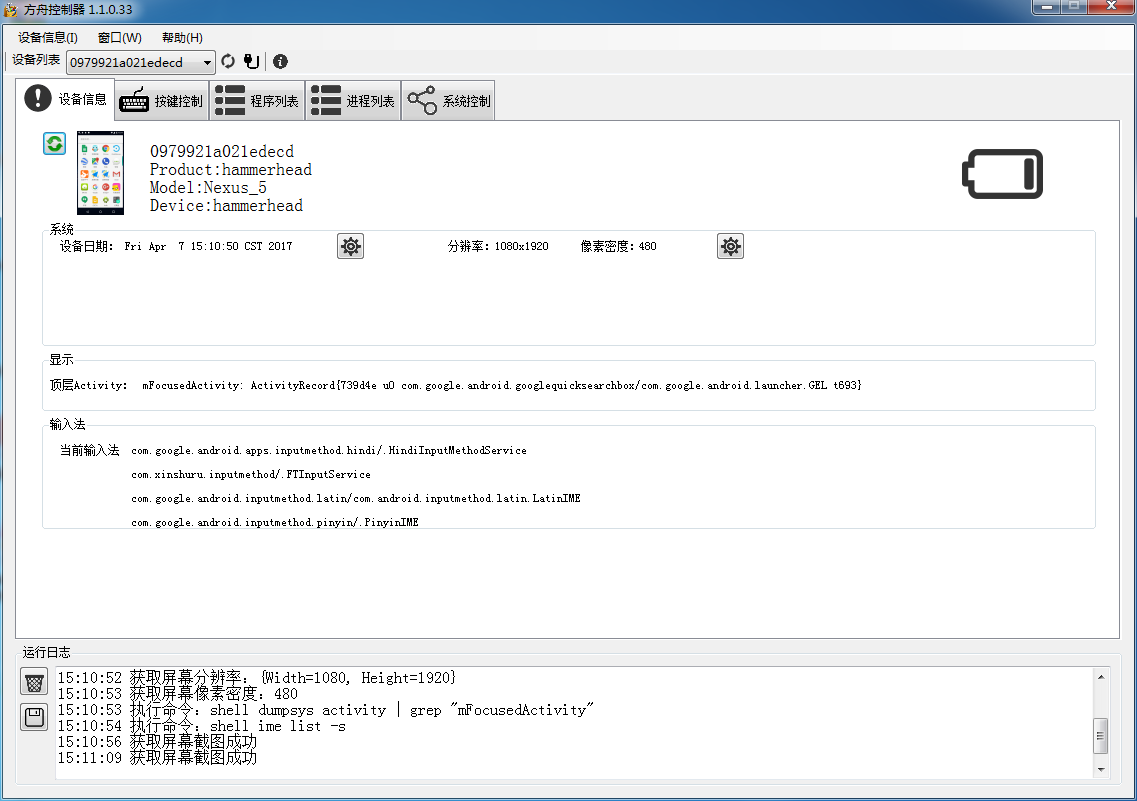Click the info icon in toolbar
Screen dimensions: 1137x801
click(x=280, y=62)
